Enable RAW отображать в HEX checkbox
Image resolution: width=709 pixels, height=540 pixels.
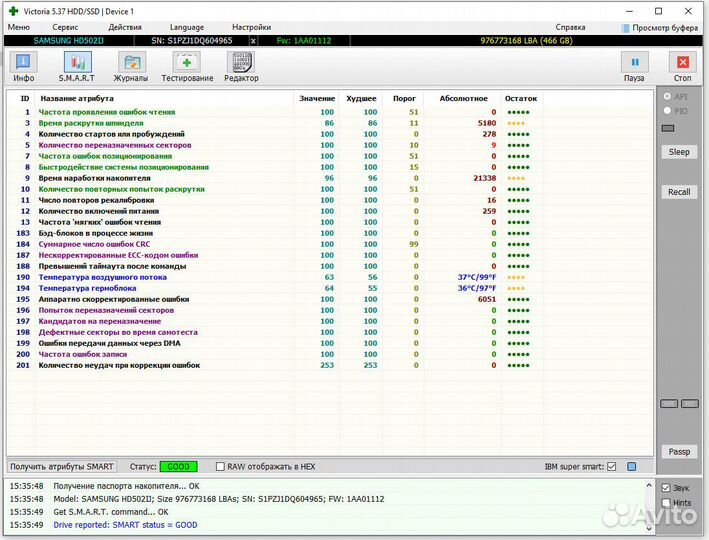pos(221,467)
